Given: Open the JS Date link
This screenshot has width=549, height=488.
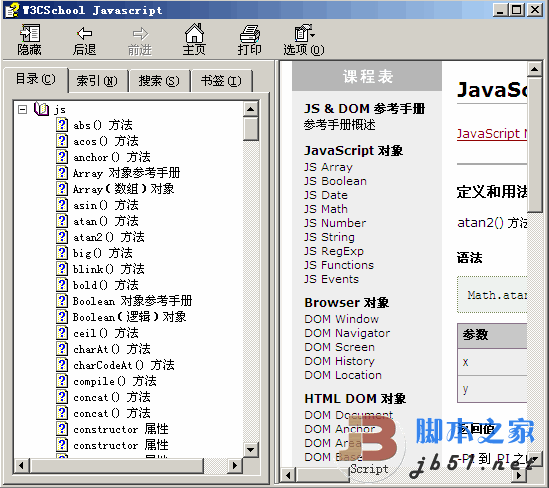Looking at the screenshot, I should coord(326,195).
